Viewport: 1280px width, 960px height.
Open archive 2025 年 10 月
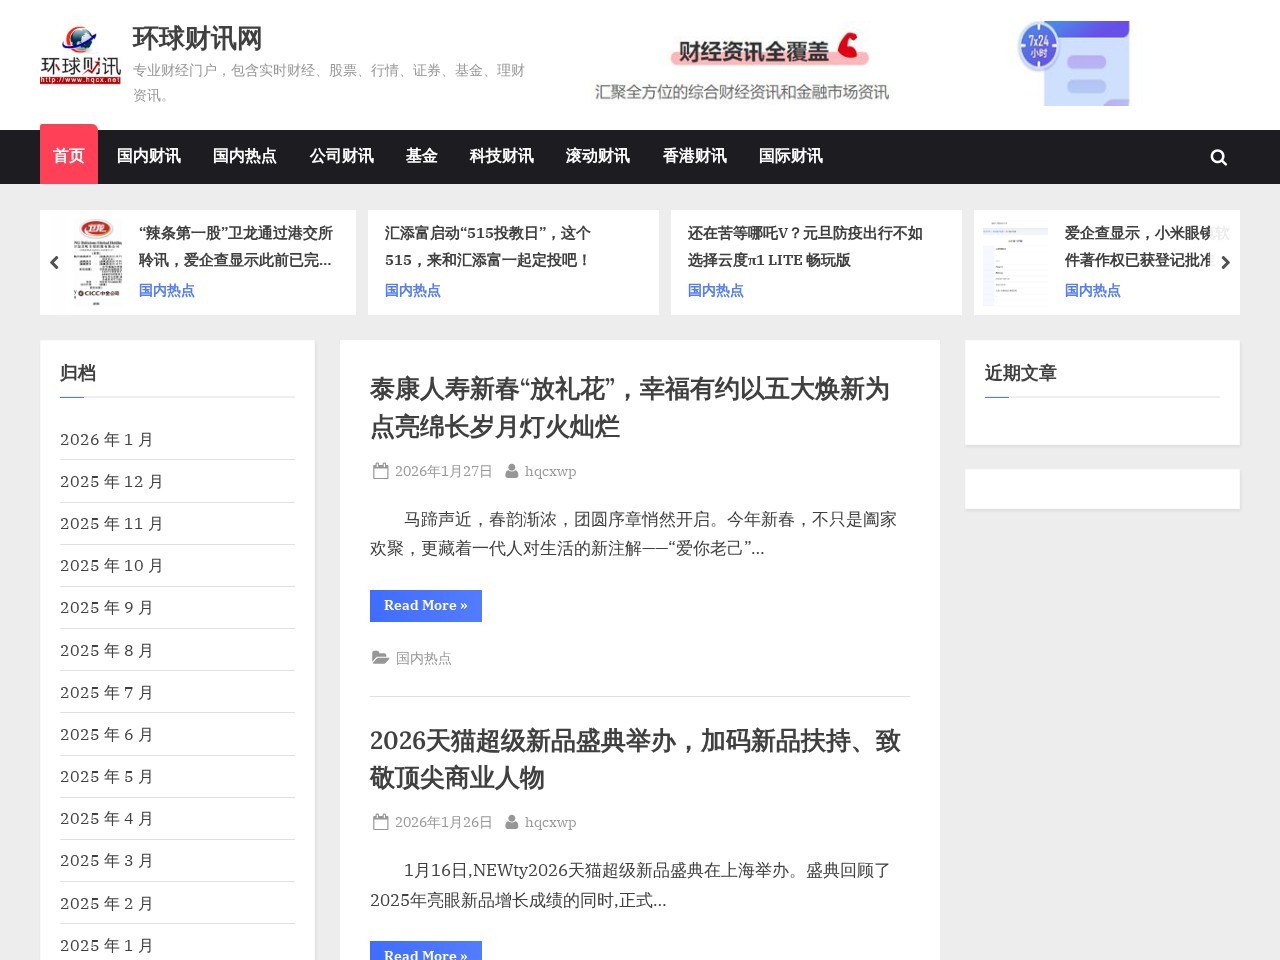click(x=112, y=566)
